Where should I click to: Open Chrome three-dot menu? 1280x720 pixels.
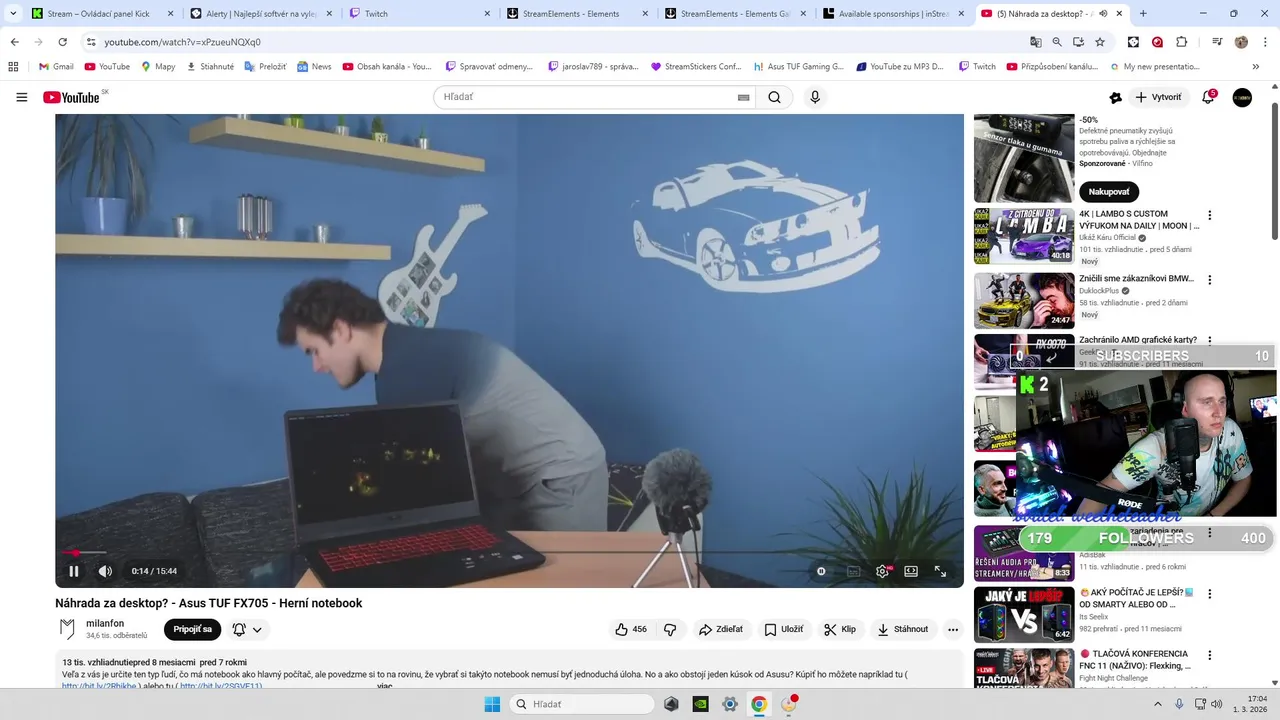pyautogui.click(x=1265, y=42)
